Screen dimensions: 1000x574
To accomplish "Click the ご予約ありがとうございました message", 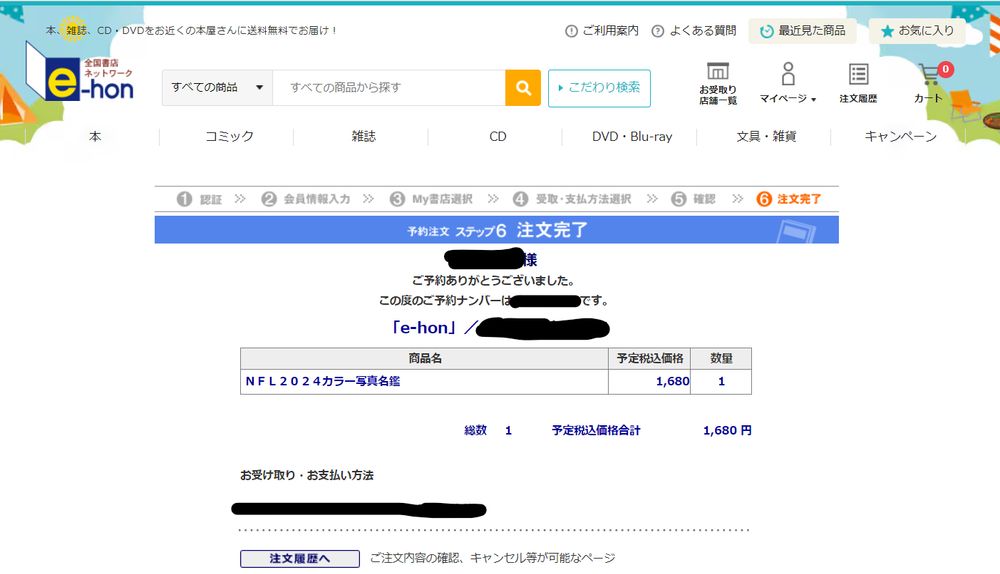I will click(494, 281).
